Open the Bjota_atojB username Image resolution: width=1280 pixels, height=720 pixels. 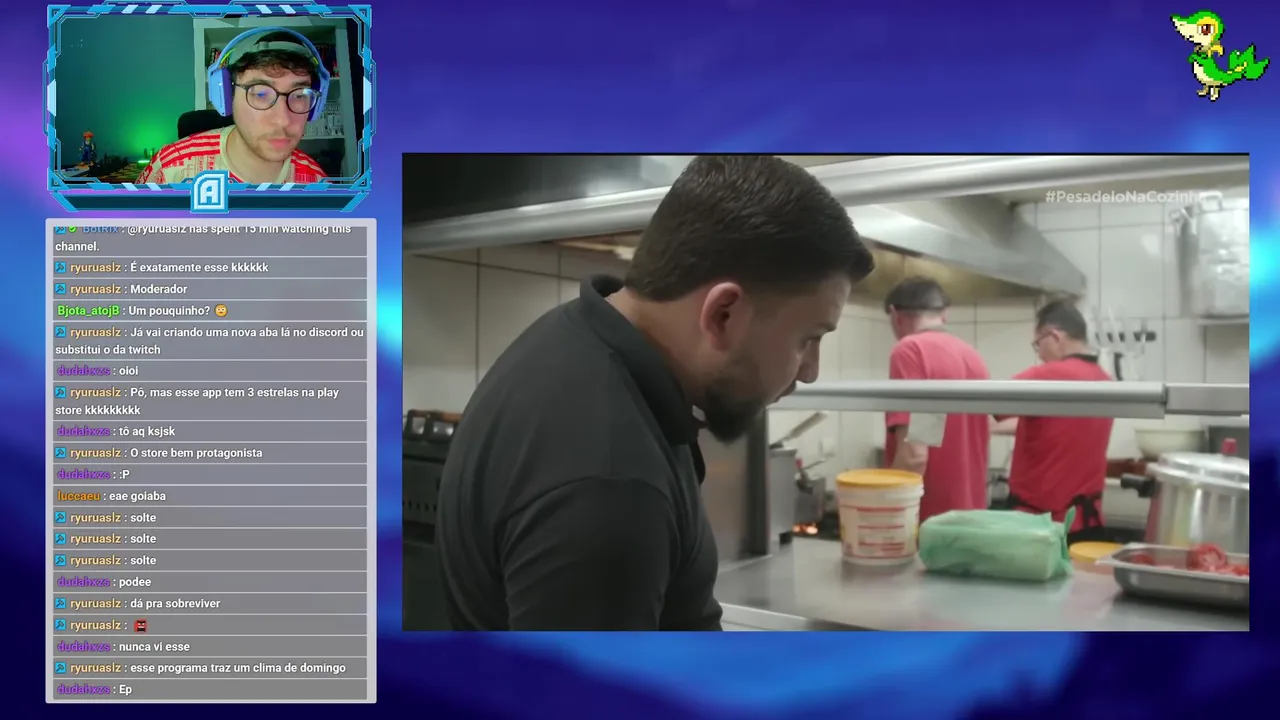[x=88, y=311]
